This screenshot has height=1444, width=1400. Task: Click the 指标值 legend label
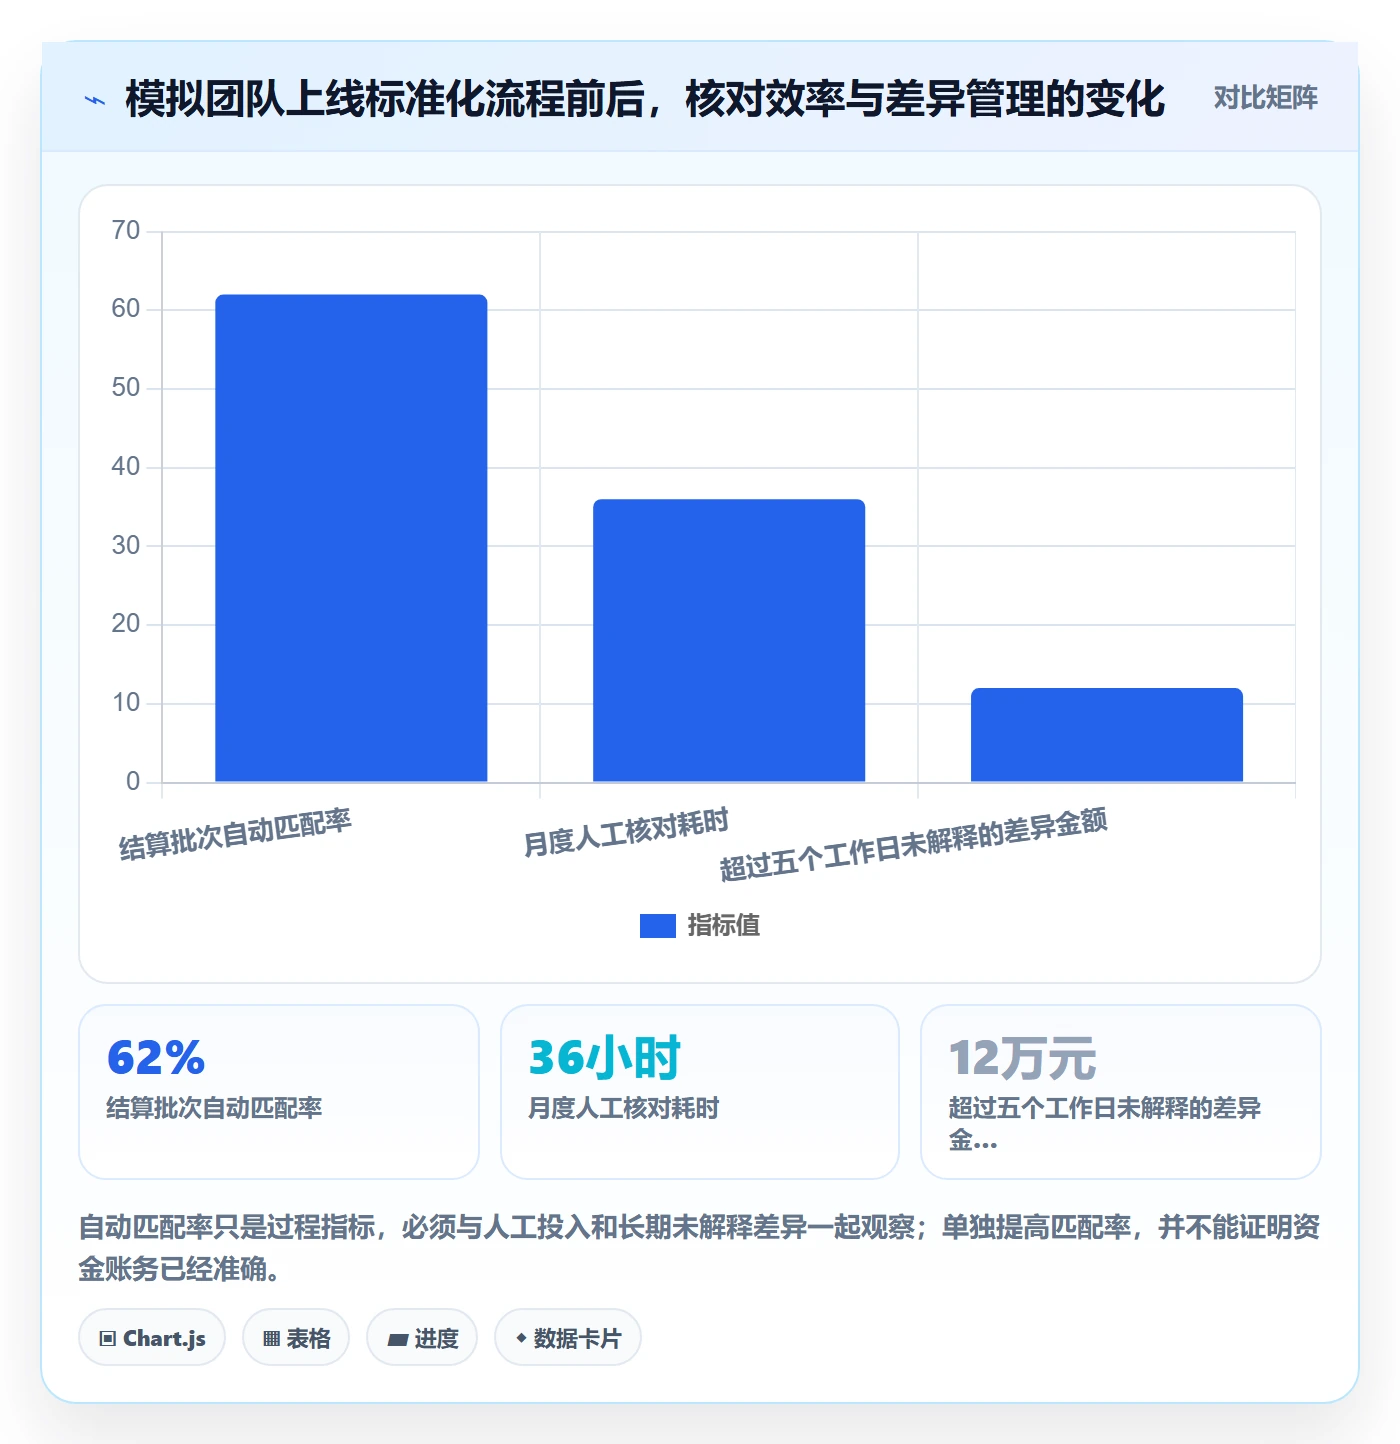[724, 926]
